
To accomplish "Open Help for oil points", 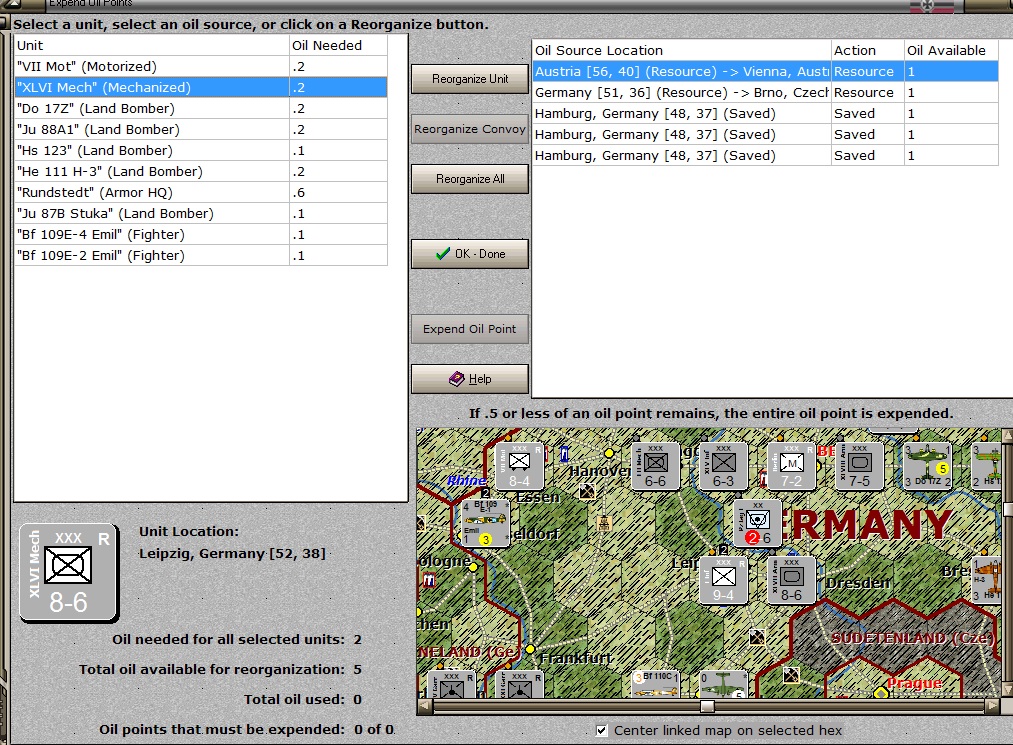I will point(470,379).
